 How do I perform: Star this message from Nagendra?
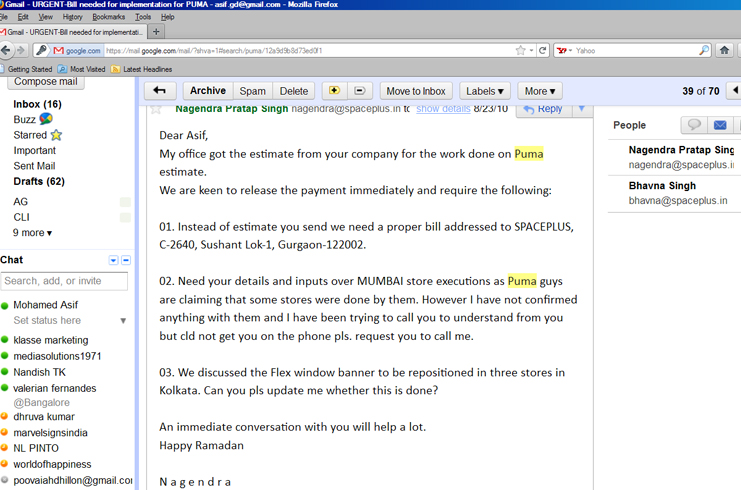pyautogui.click(x=156, y=108)
